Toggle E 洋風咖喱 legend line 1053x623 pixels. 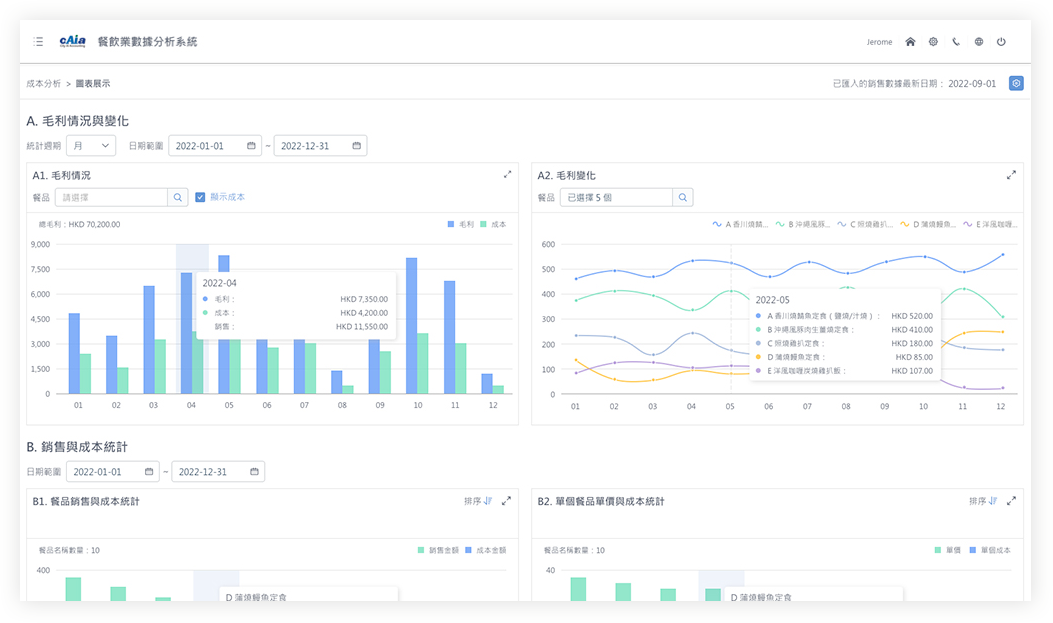pyautogui.click(x=991, y=224)
